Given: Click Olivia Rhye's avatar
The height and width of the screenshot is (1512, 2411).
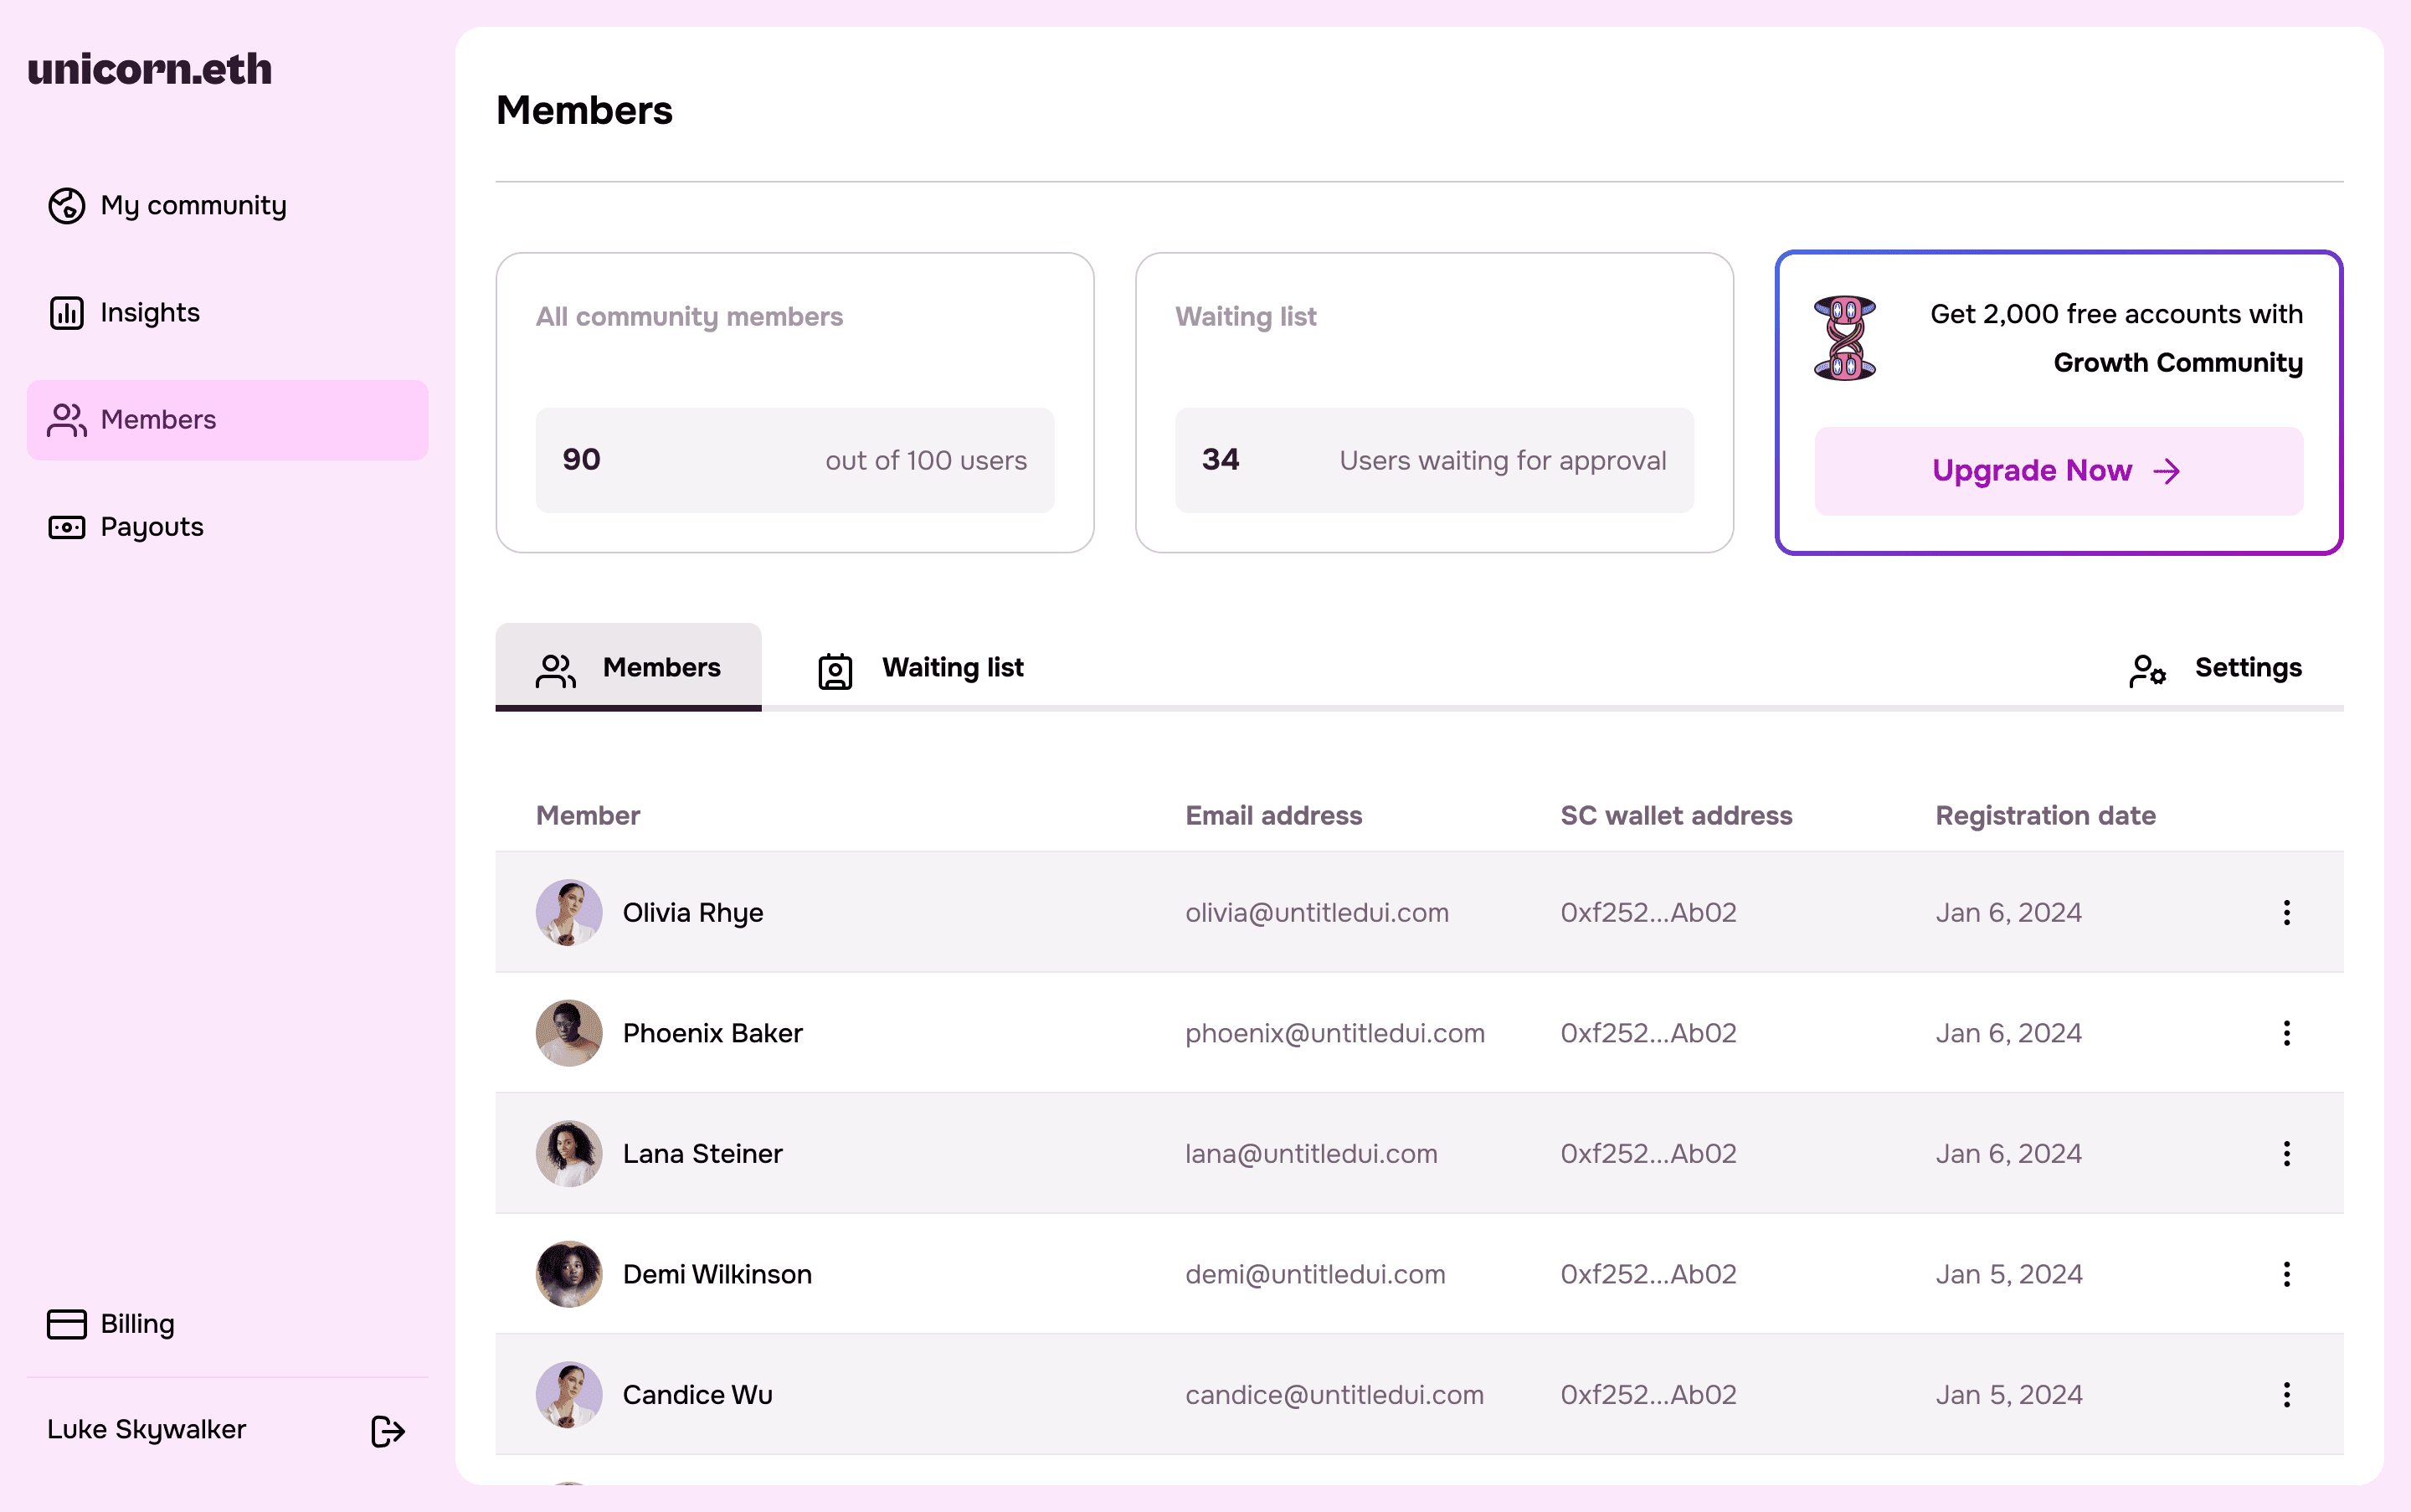Looking at the screenshot, I should [x=569, y=912].
